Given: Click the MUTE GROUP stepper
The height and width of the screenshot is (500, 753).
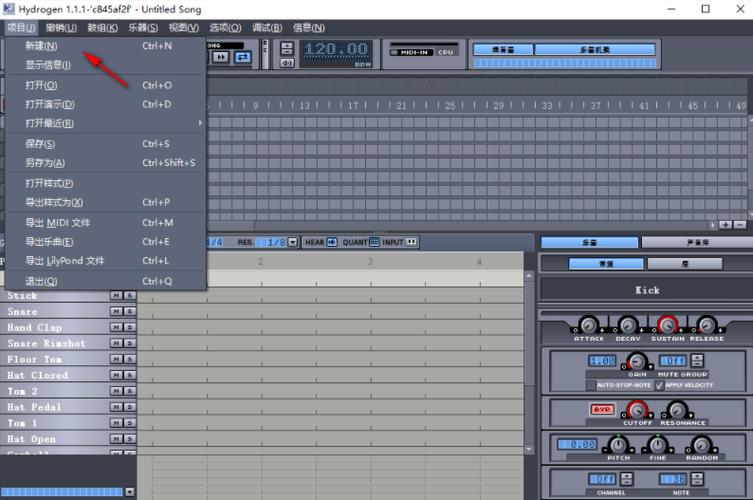Looking at the screenshot, I should [697, 361].
